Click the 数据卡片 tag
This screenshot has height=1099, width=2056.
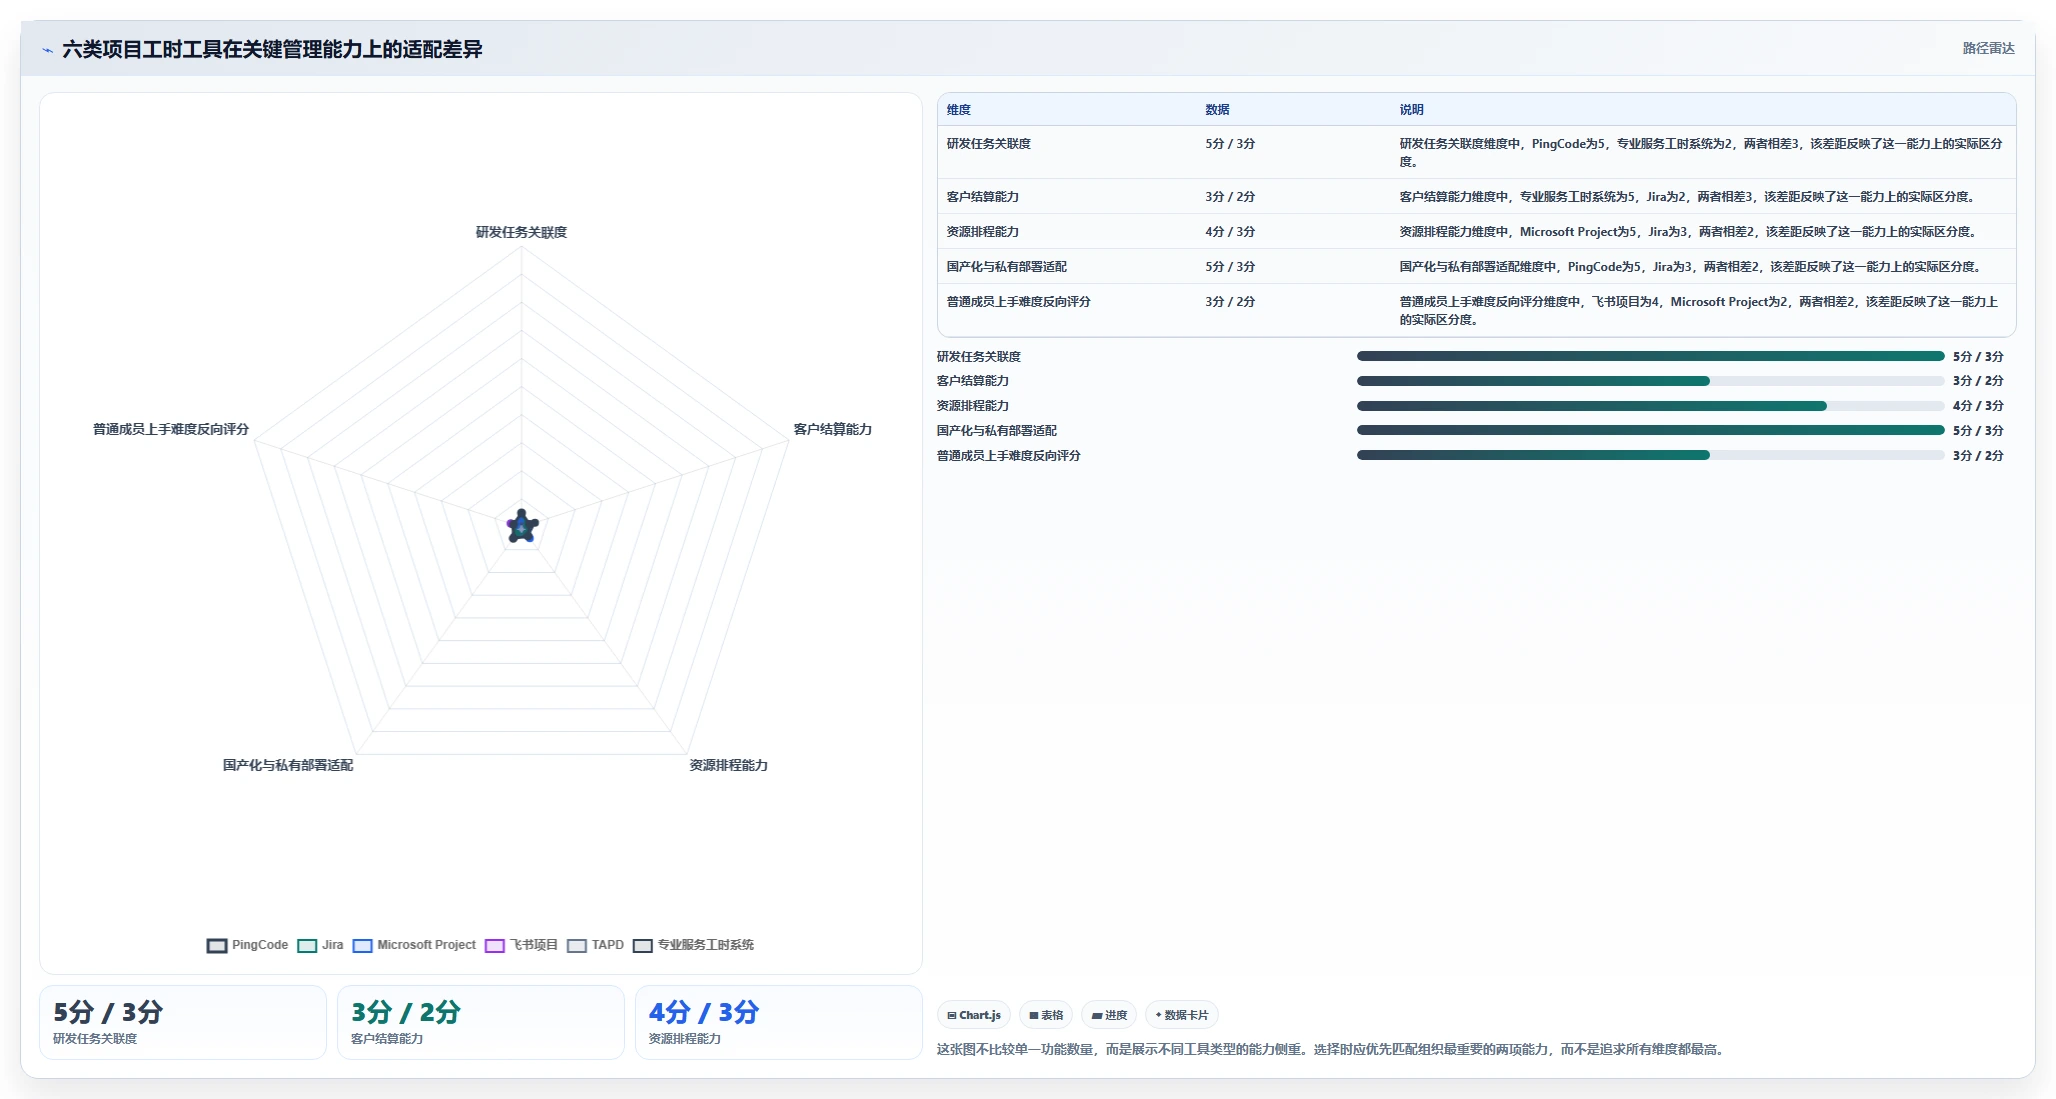click(x=1181, y=1015)
